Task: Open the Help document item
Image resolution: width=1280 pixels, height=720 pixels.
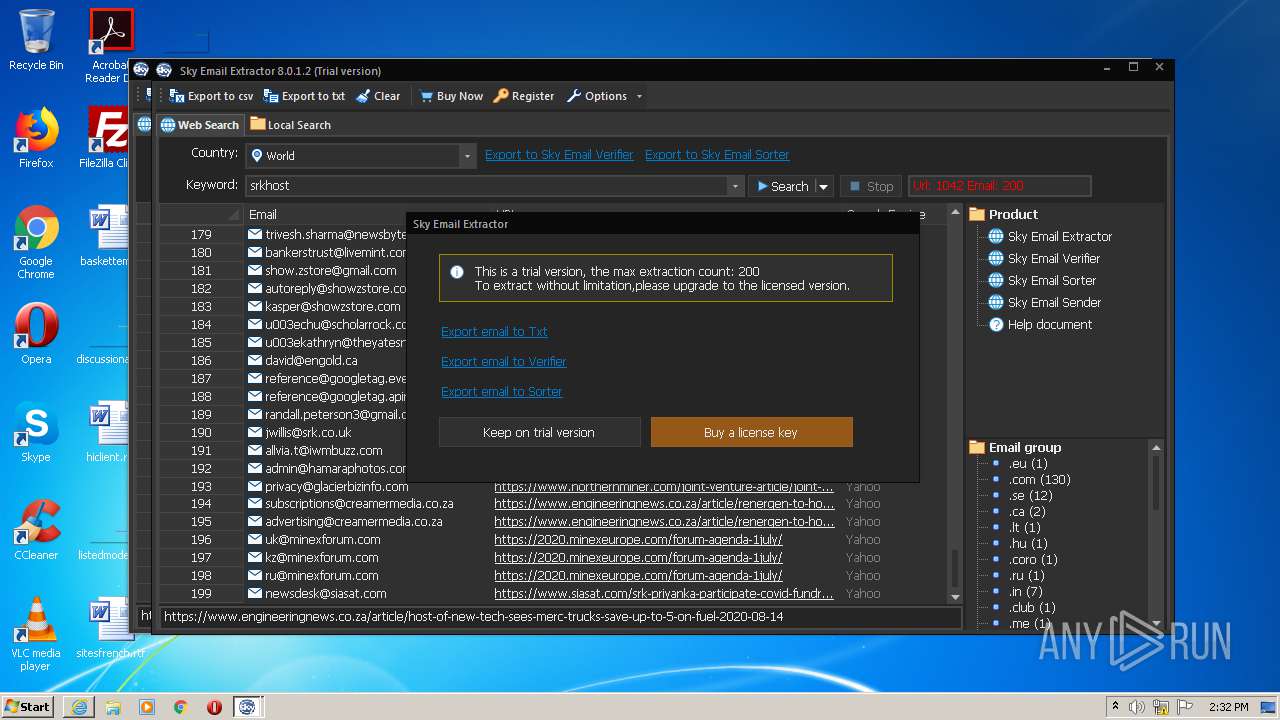Action: click(1040, 325)
